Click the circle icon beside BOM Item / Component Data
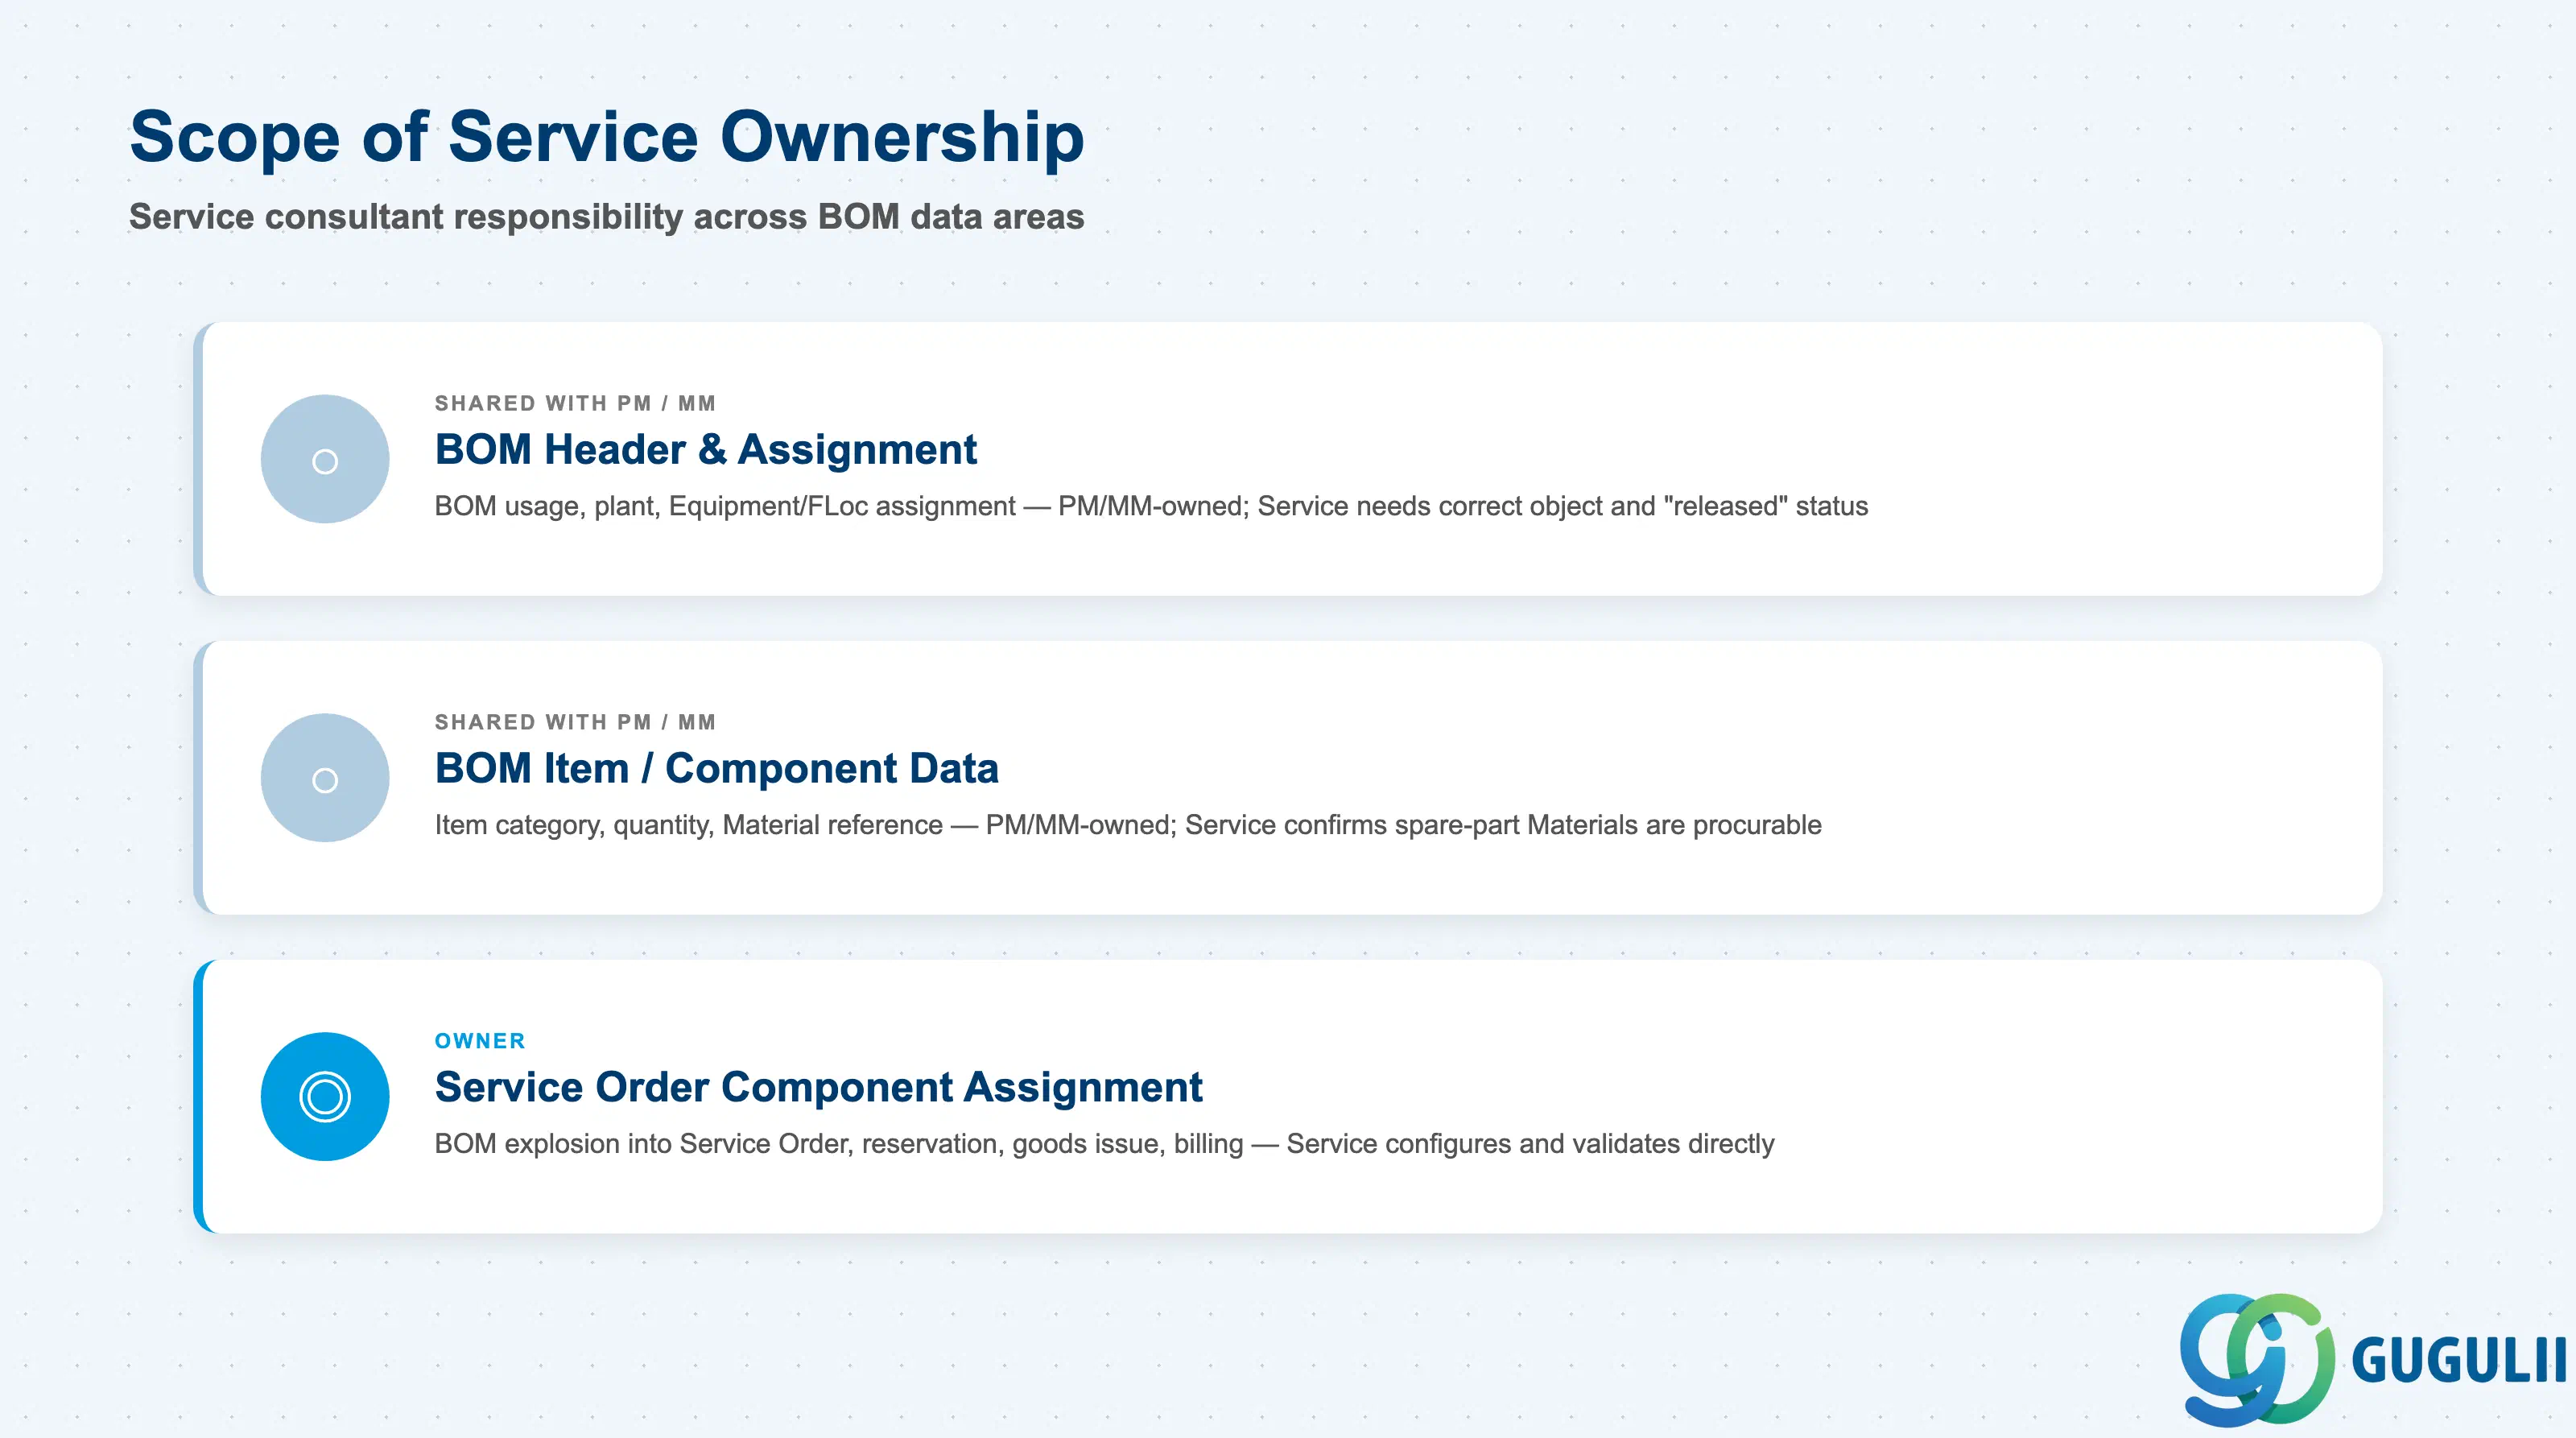 (x=325, y=778)
